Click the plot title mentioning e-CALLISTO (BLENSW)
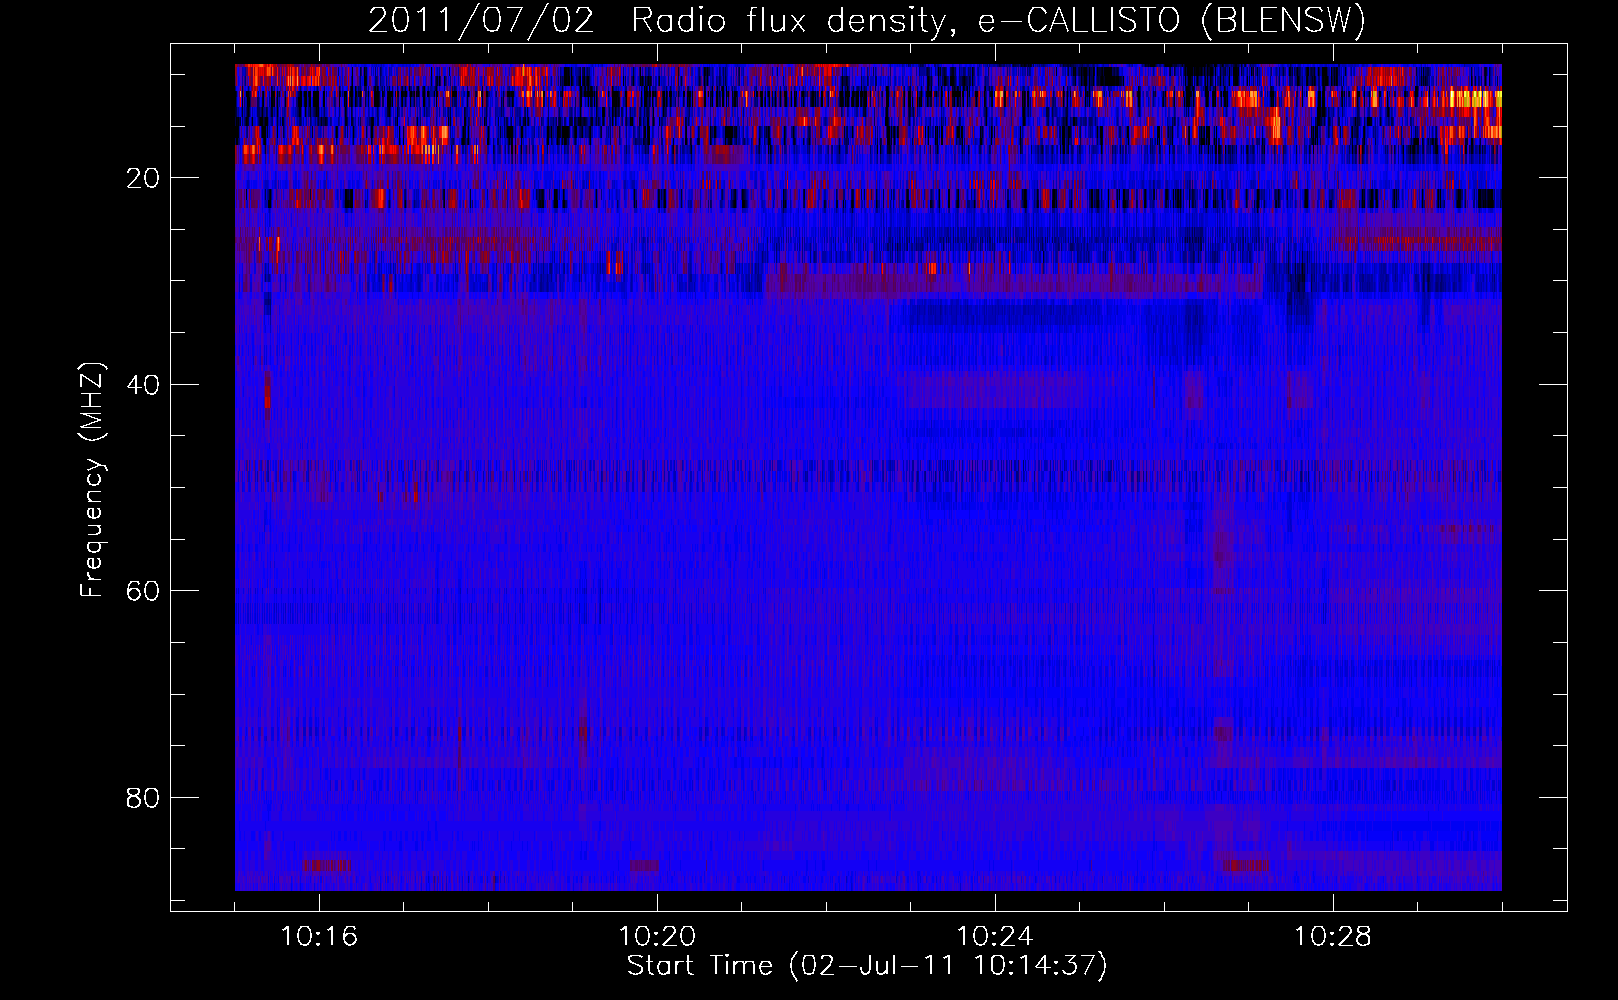The image size is (1618, 1000). [x=867, y=20]
